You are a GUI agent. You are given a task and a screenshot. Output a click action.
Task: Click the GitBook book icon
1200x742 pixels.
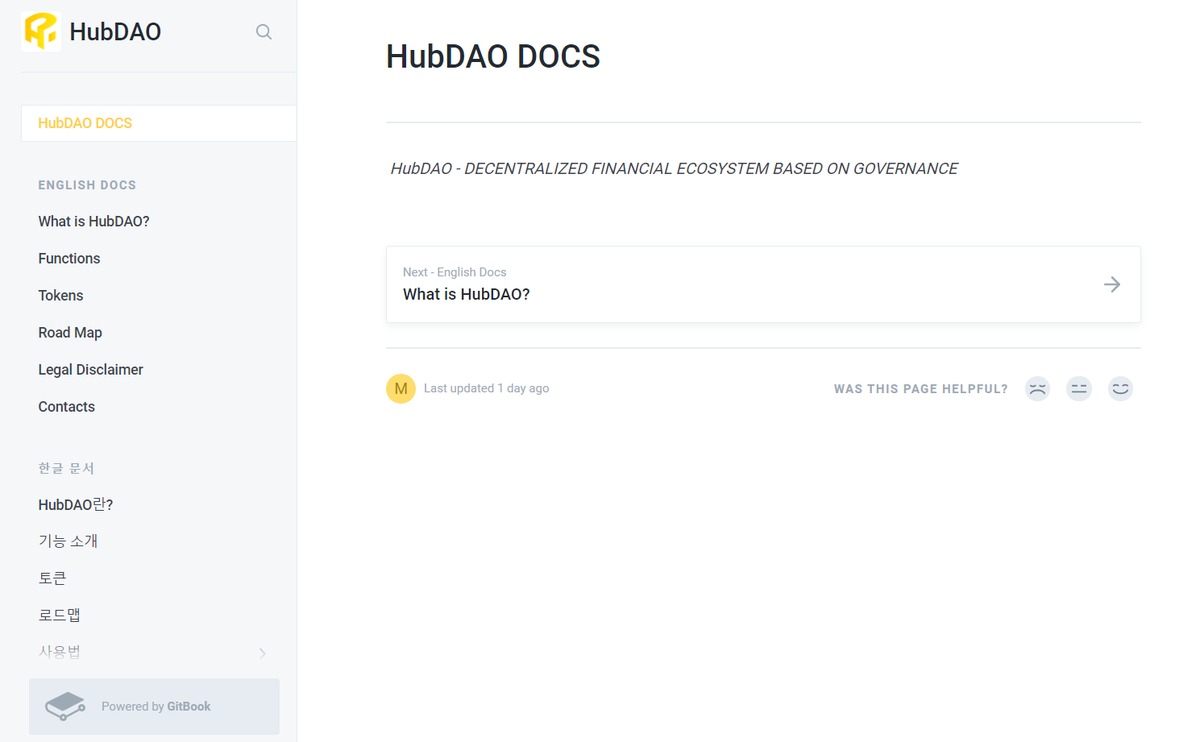[x=65, y=706]
